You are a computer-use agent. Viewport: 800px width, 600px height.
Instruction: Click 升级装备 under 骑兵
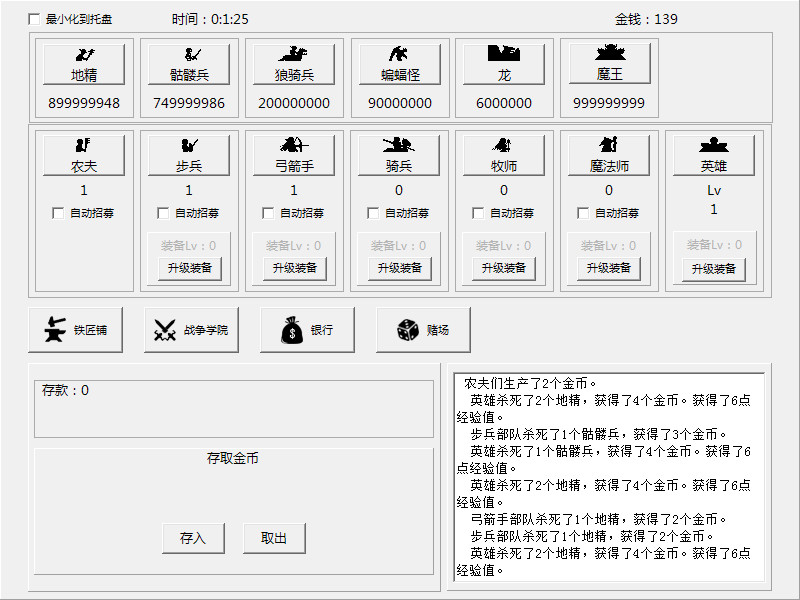click(x=400, y=268)
